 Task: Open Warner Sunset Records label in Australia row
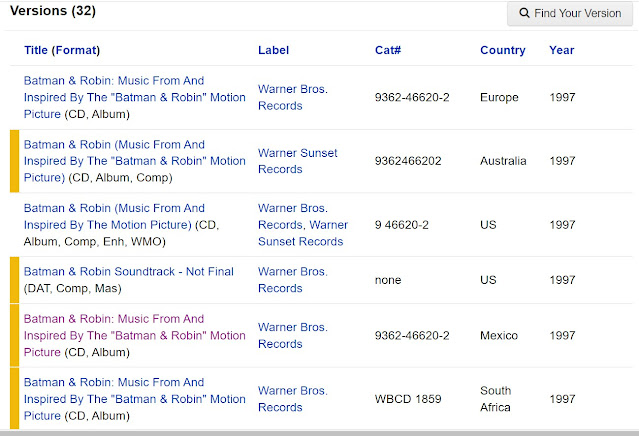[x=298, y=161]
